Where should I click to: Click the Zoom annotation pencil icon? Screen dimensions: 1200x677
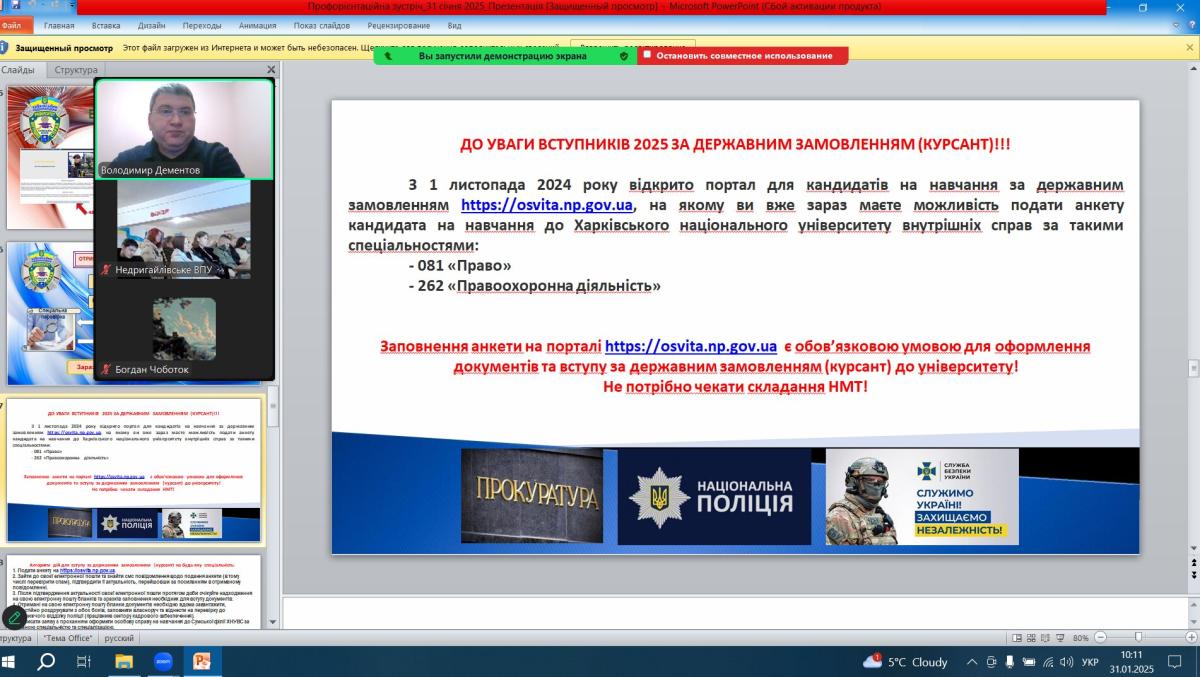click(x=14, y=617)
